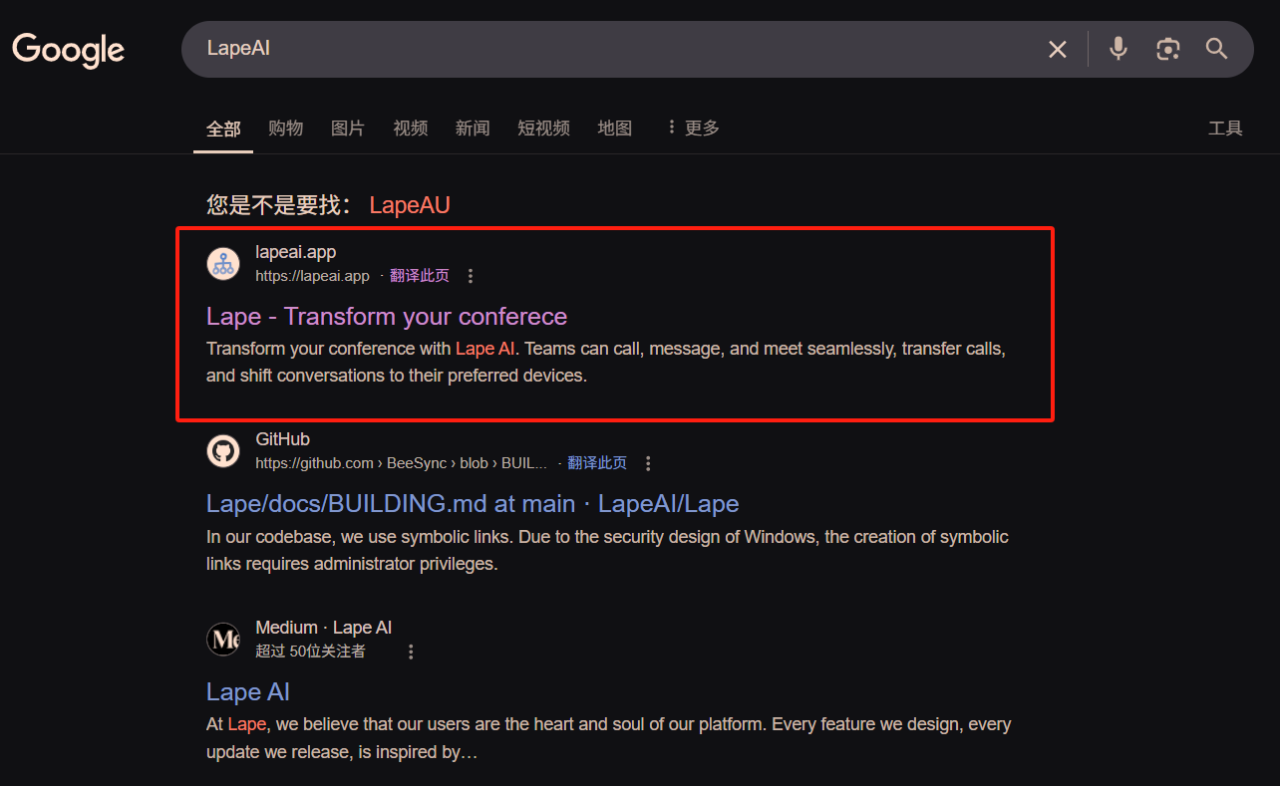Switch to the 地图 tab

[x=614, y=128]
